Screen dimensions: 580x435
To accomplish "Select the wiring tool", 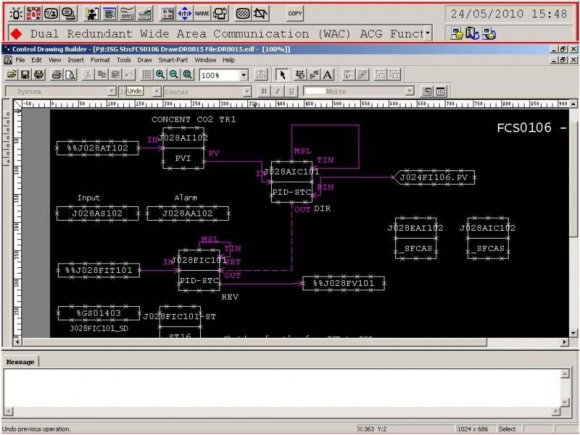I will pos(314,75).
